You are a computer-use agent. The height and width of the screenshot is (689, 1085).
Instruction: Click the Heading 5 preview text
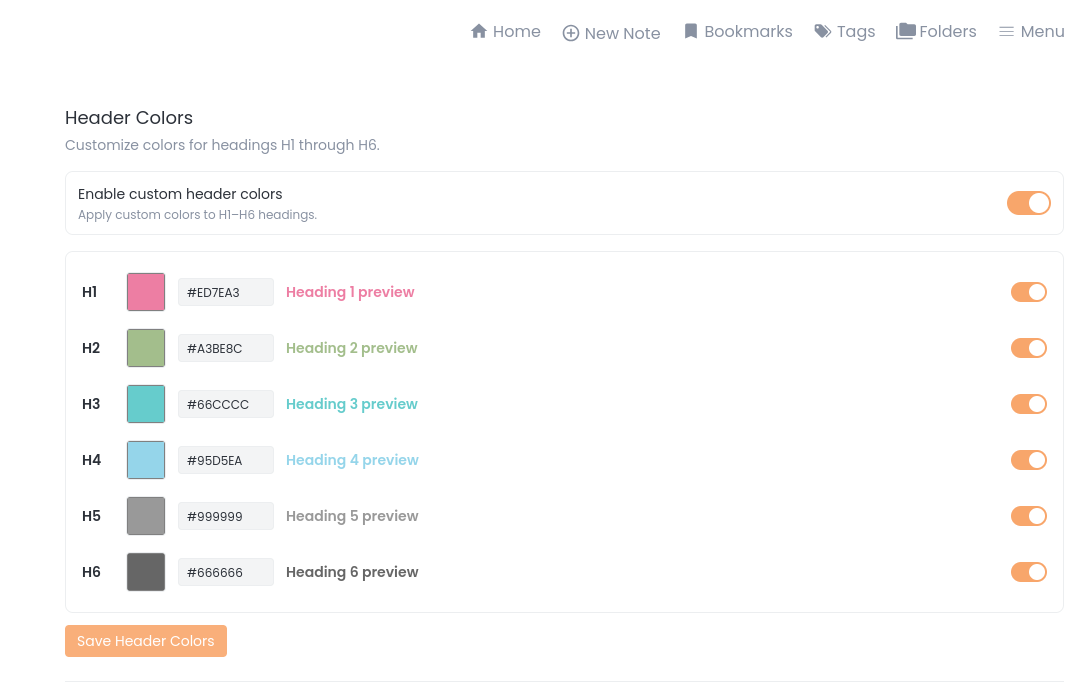[x=352, y=516]
